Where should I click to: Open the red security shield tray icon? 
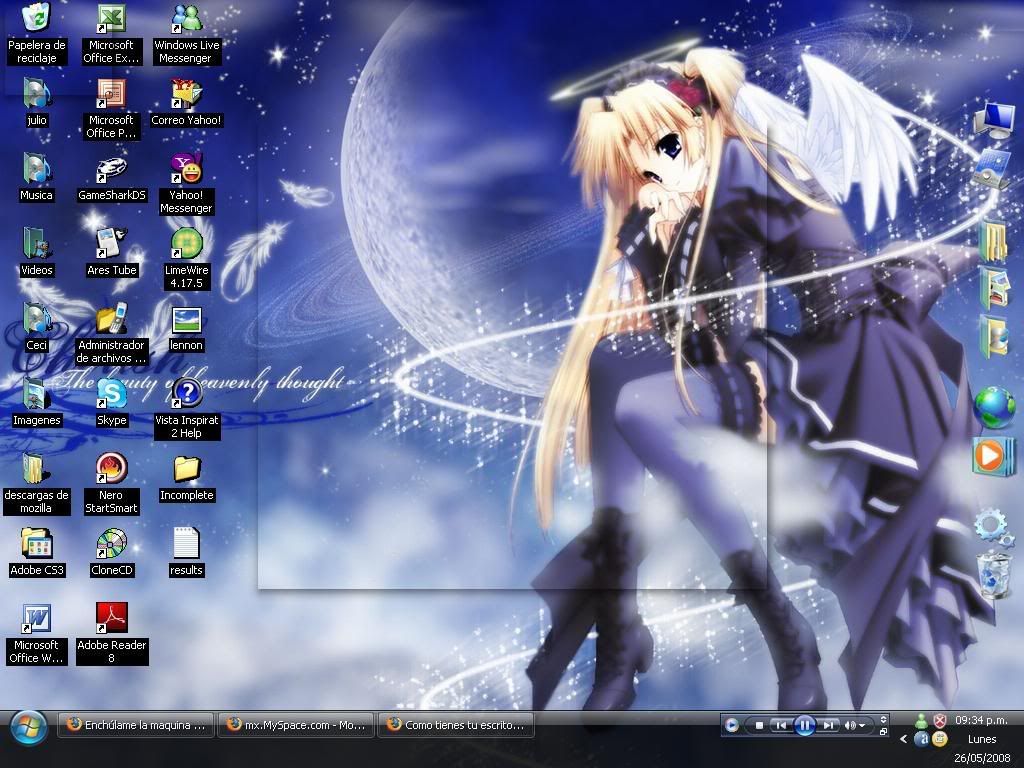(x=940, y=721)
